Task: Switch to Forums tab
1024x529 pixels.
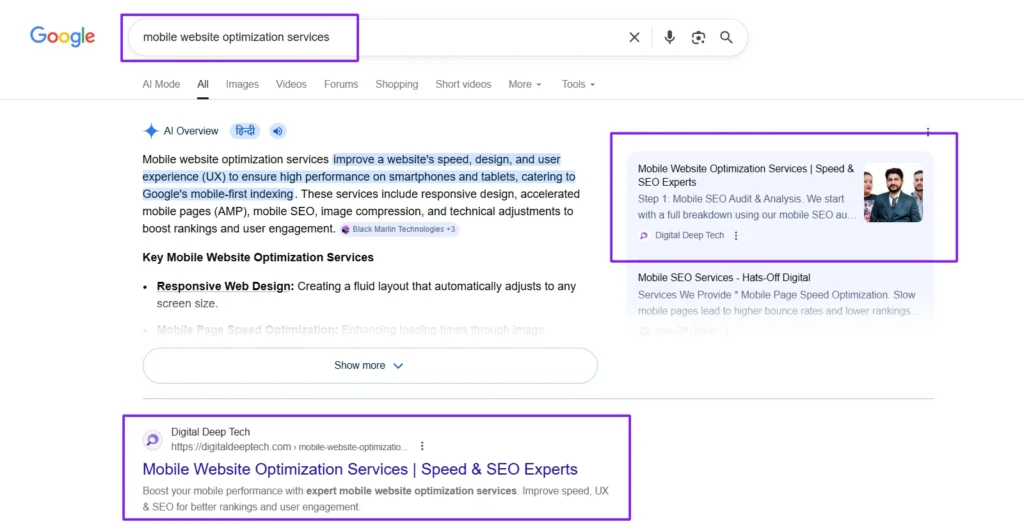Action: point(341,84)
